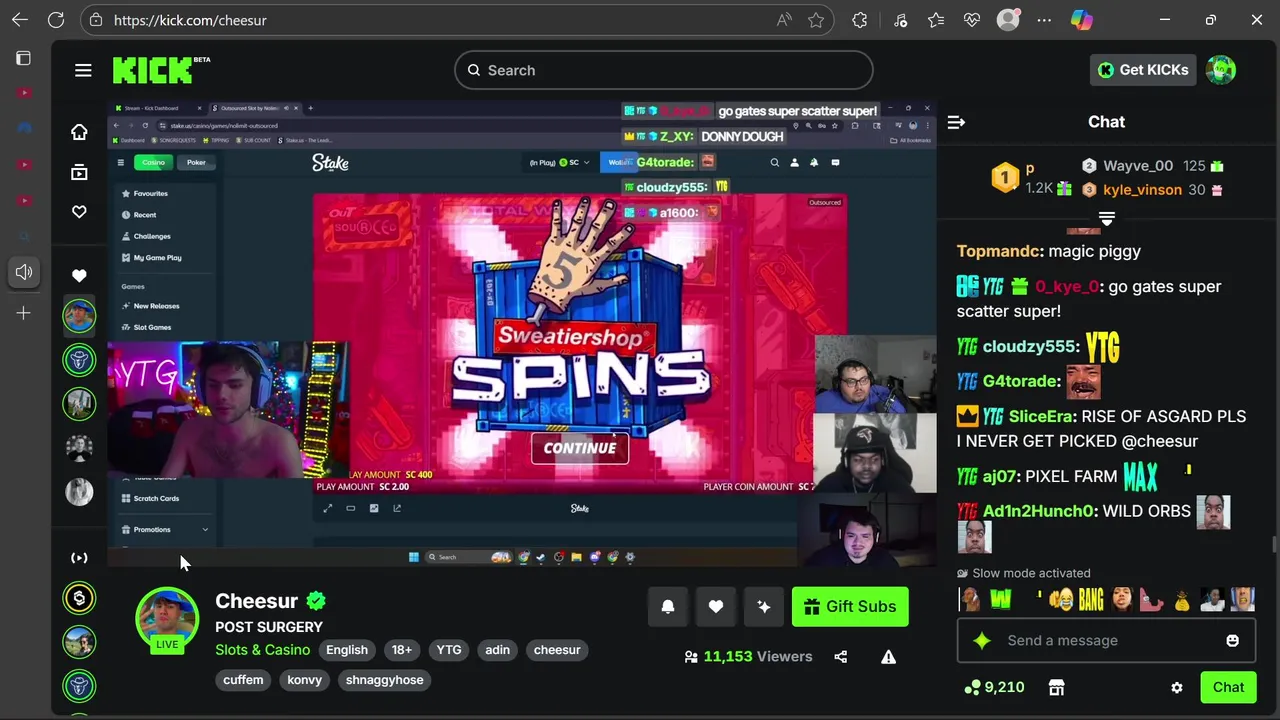Select the adin tag

coord(498,650)
